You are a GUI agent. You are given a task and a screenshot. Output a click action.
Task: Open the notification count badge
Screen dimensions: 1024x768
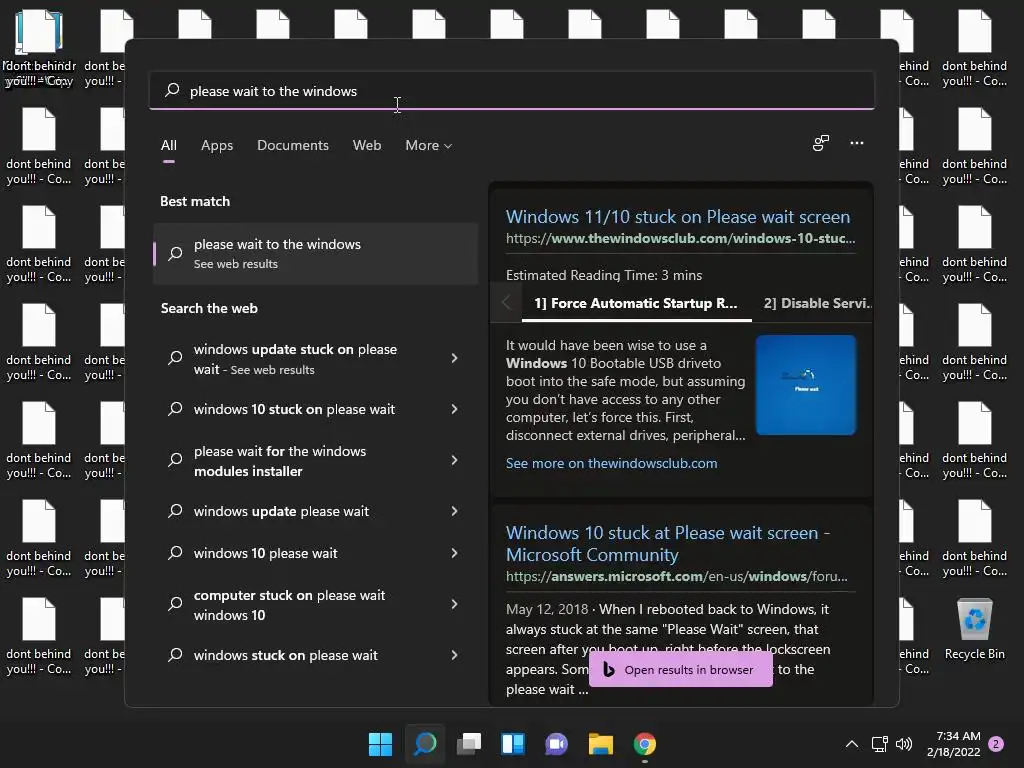pyautogui.click(x=996, y=744)
